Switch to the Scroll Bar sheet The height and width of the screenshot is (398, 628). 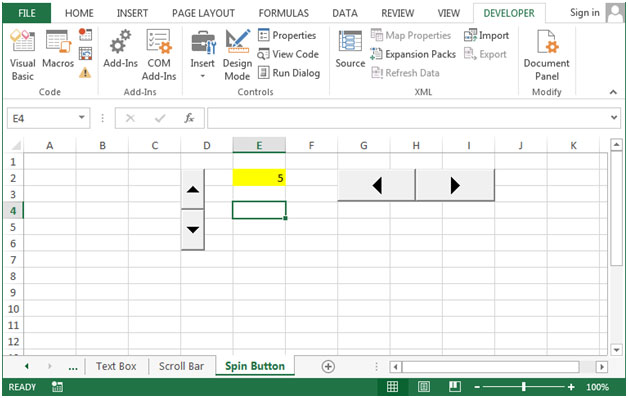tap(181, 366)
